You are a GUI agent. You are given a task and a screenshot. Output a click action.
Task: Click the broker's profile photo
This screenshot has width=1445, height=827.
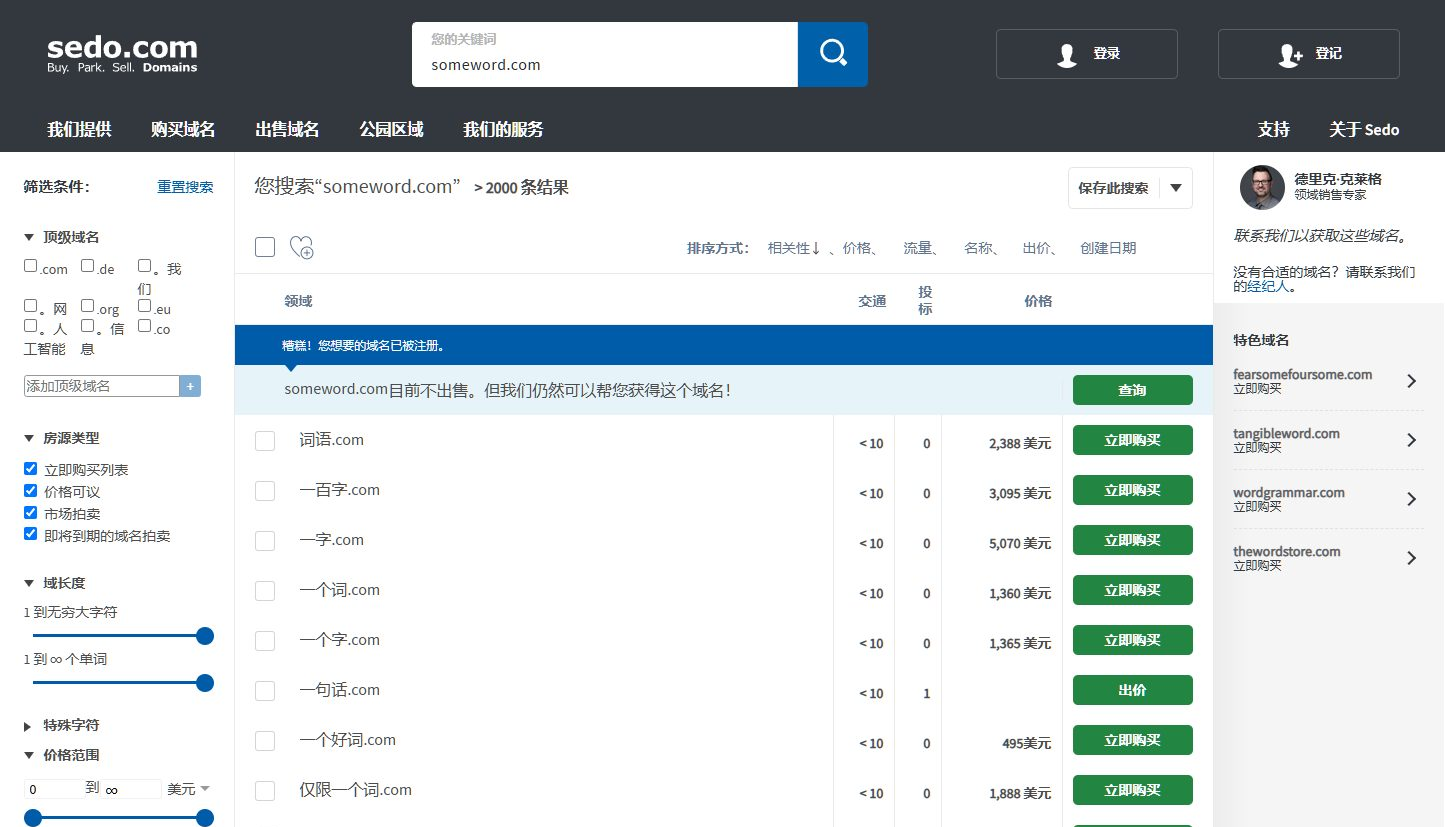coord(1262,187)
